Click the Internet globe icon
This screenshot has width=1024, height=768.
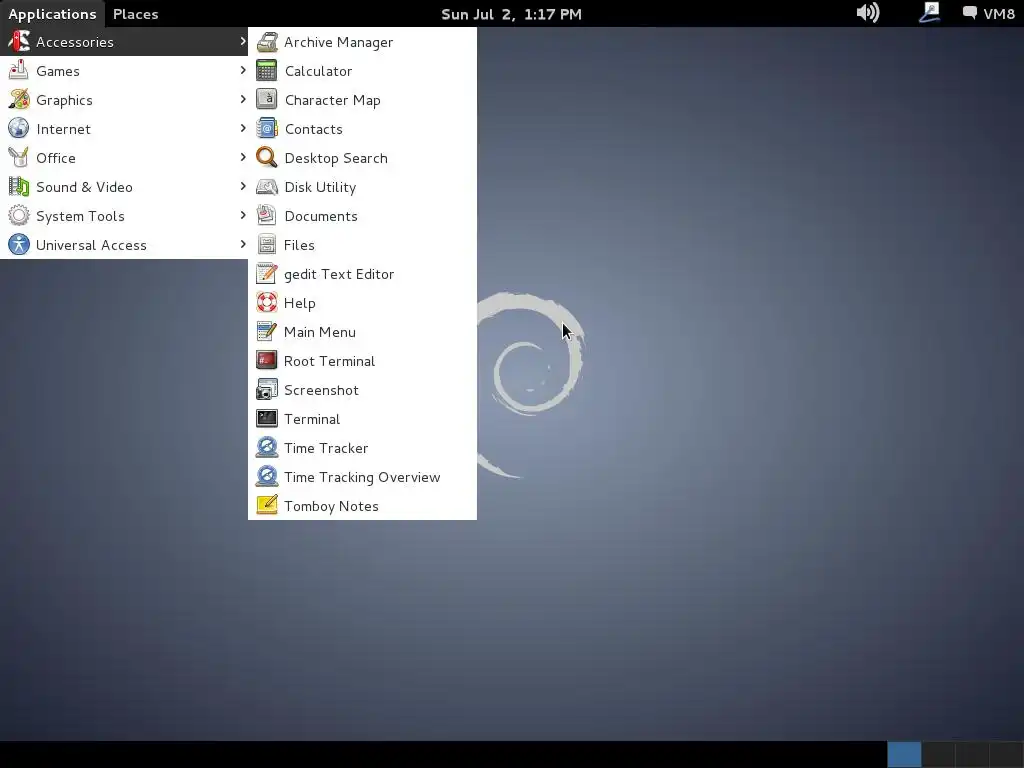18,129
